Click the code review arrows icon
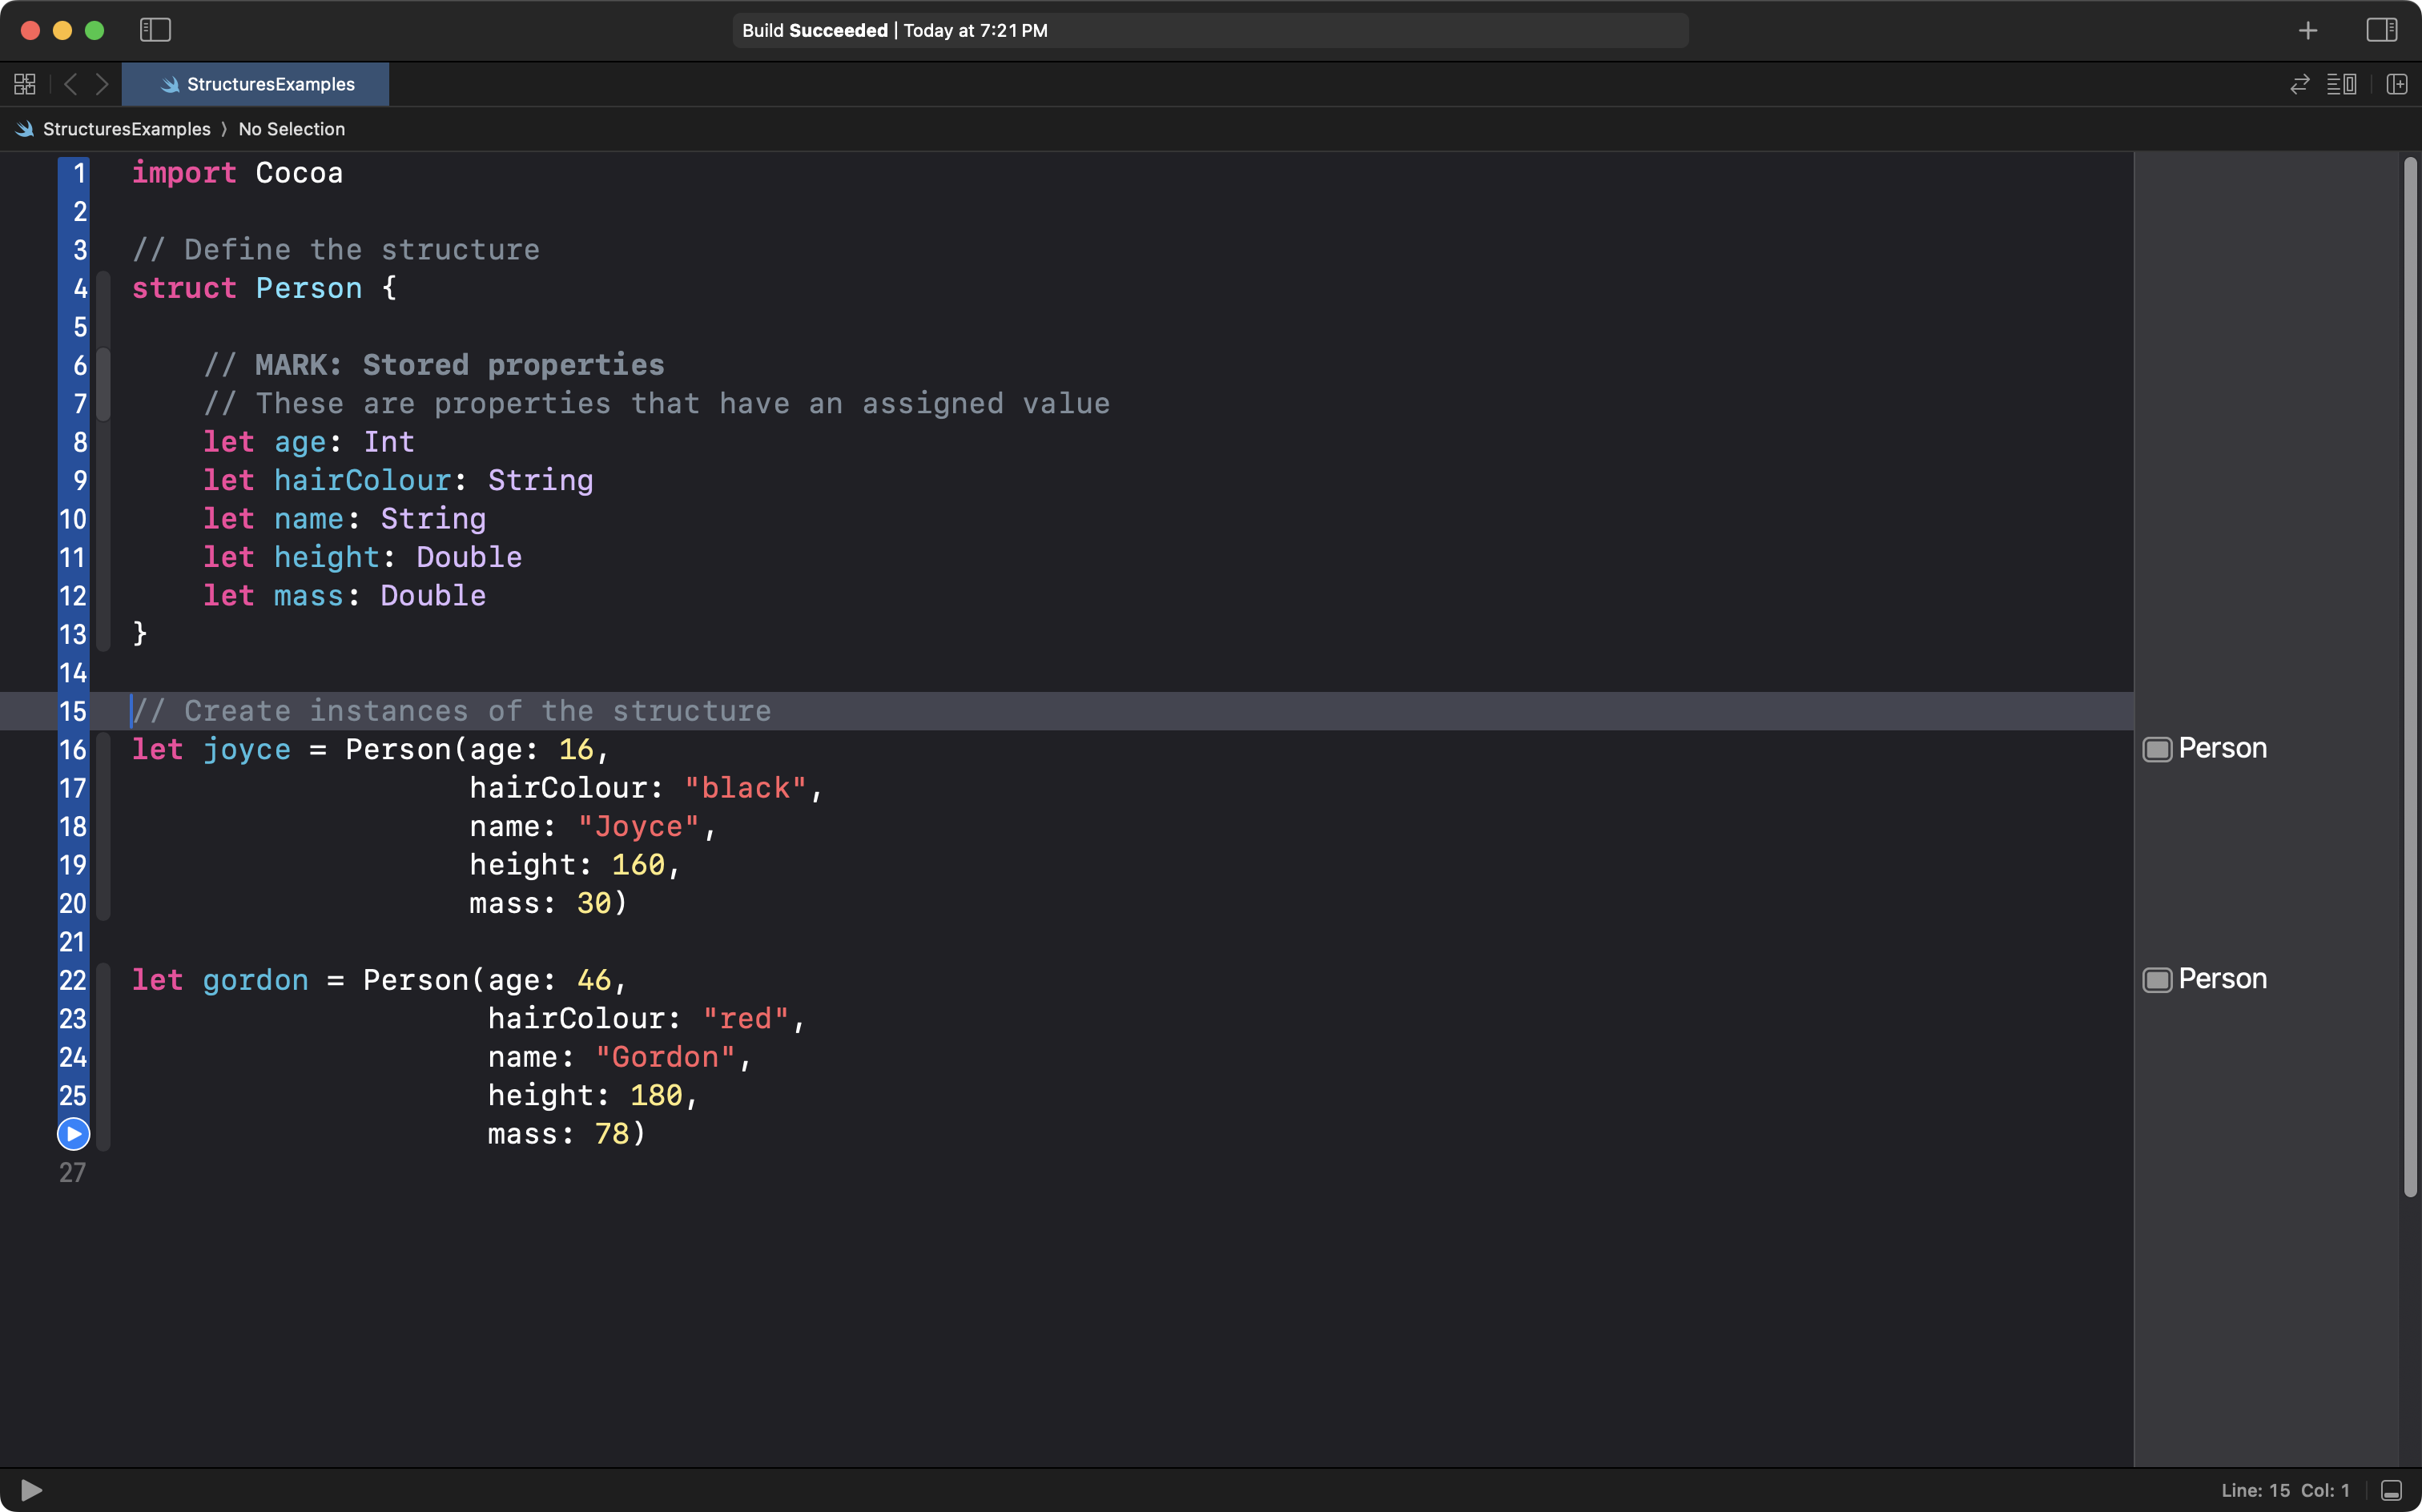Viewport: 2422px width, 1512px height. click(x=2299, y=84)
